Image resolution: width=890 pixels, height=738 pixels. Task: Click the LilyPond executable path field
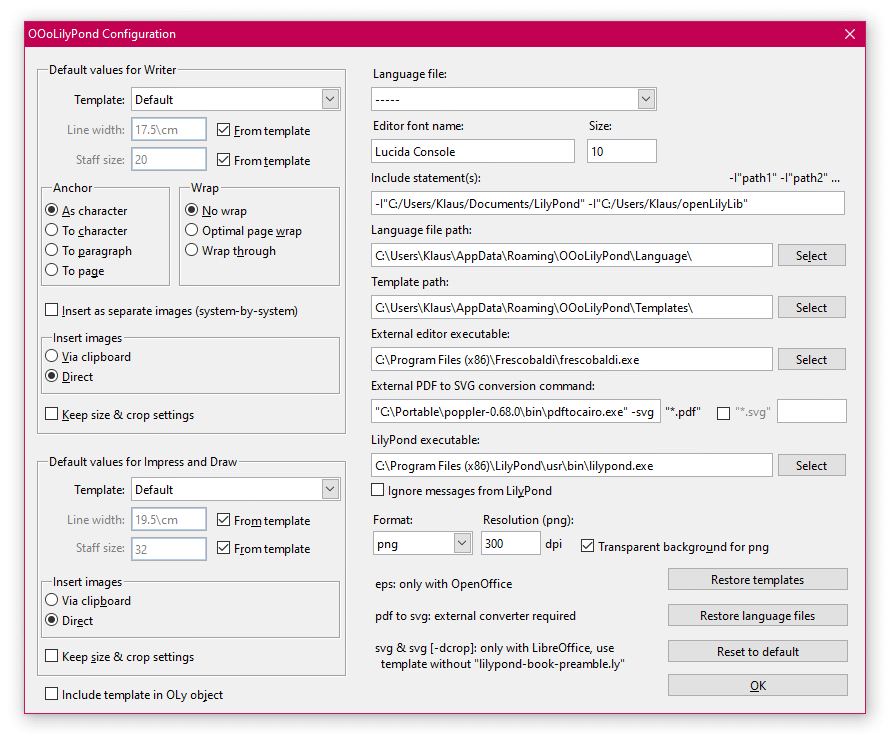click(572, 466)
